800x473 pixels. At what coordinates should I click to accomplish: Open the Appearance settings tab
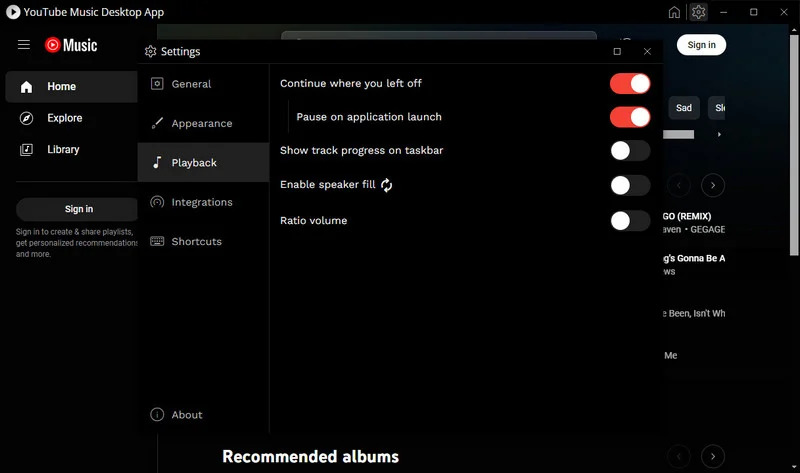point(201,124)
